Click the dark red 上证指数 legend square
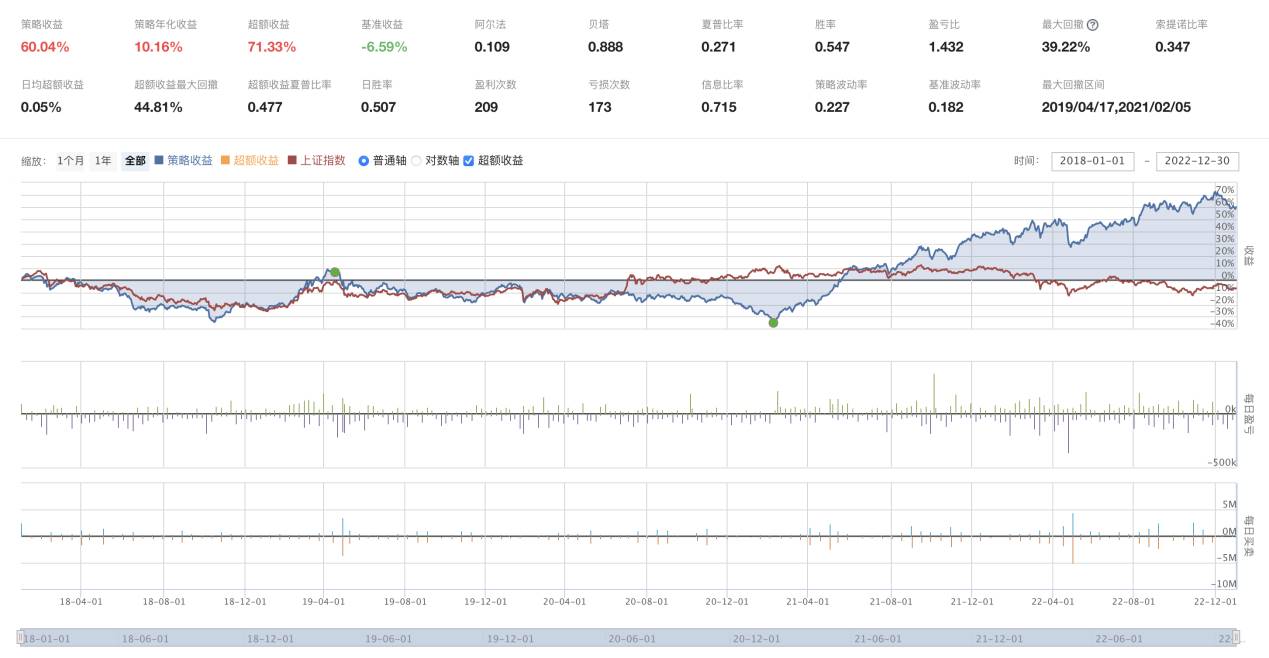This screenshot has width=1269, height=658. coord(292,161)
